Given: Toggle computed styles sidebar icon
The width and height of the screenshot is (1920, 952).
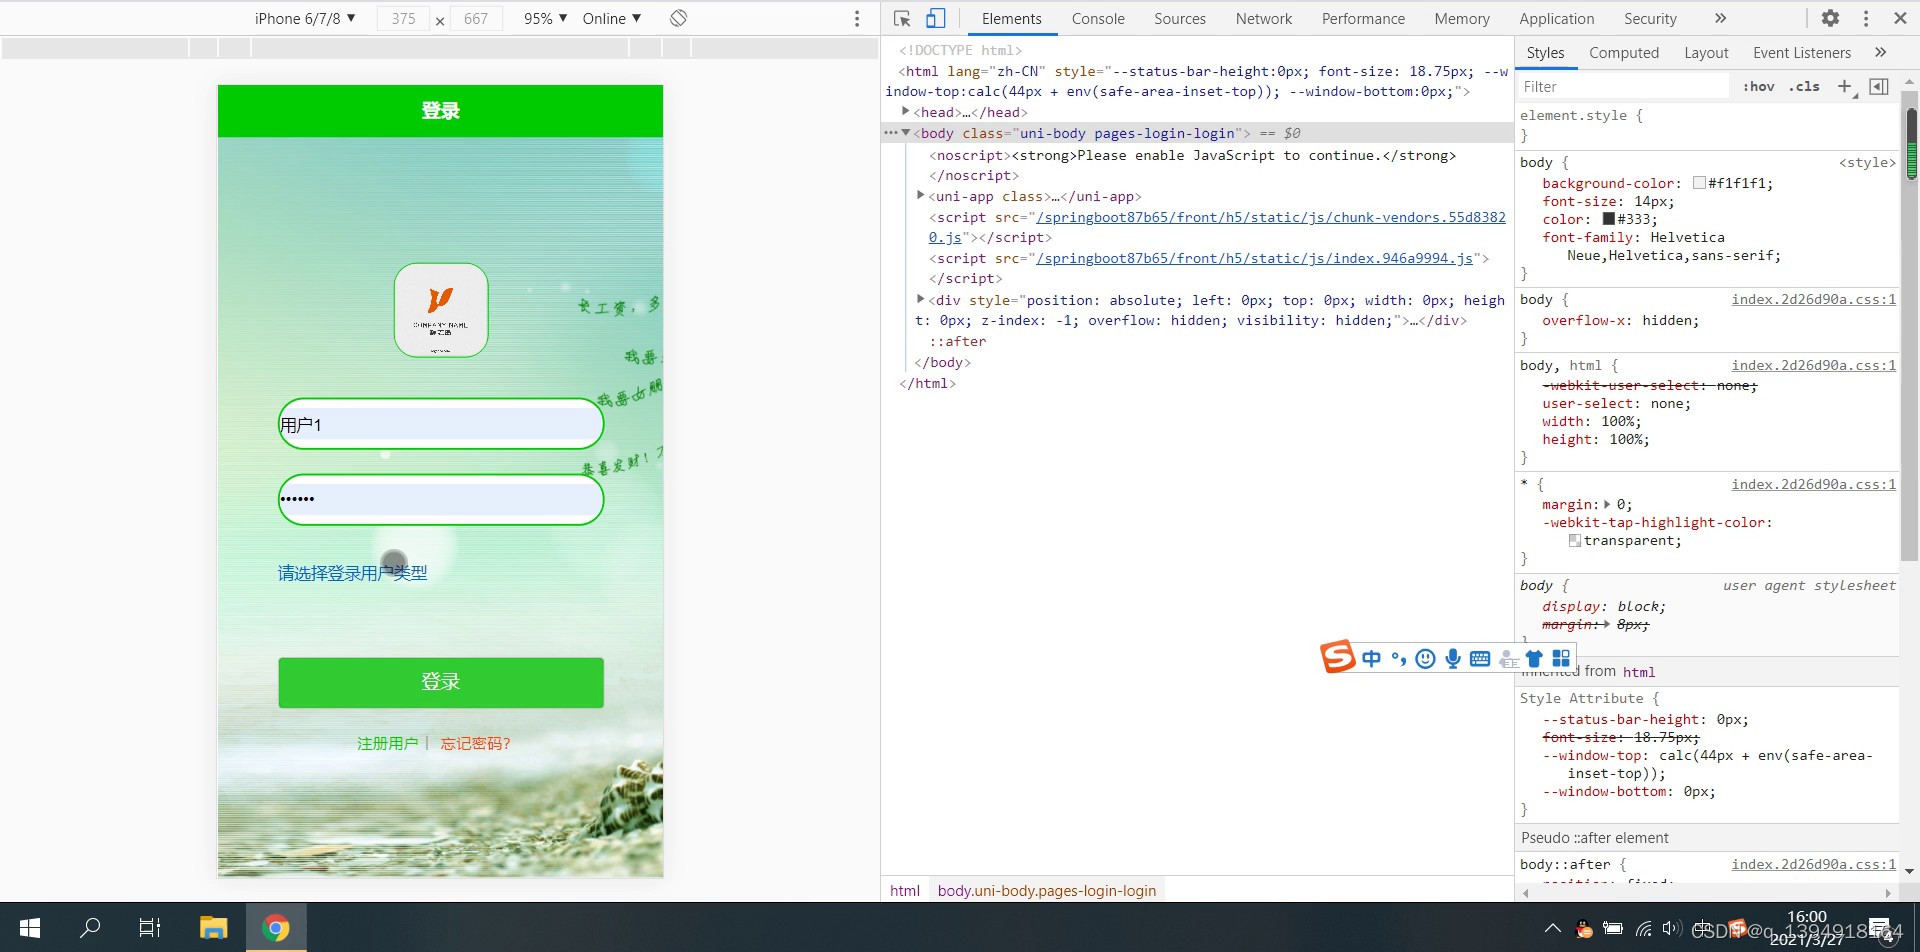Looking at the screenshot, I should [1879, 86].
